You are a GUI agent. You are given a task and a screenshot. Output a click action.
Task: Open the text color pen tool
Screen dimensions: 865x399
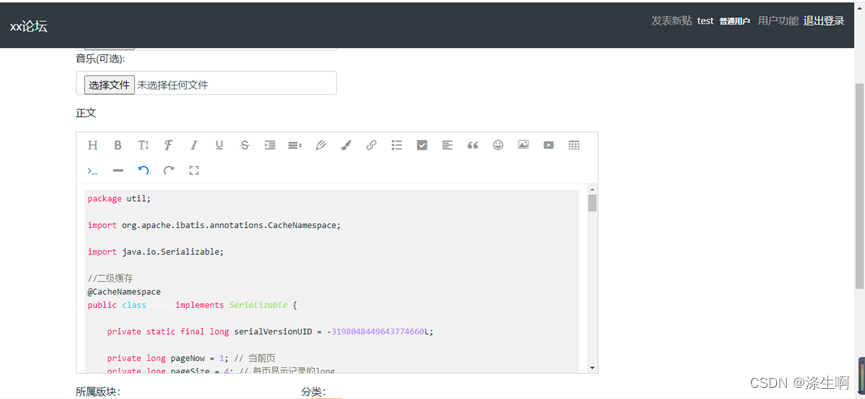[321, 145]
